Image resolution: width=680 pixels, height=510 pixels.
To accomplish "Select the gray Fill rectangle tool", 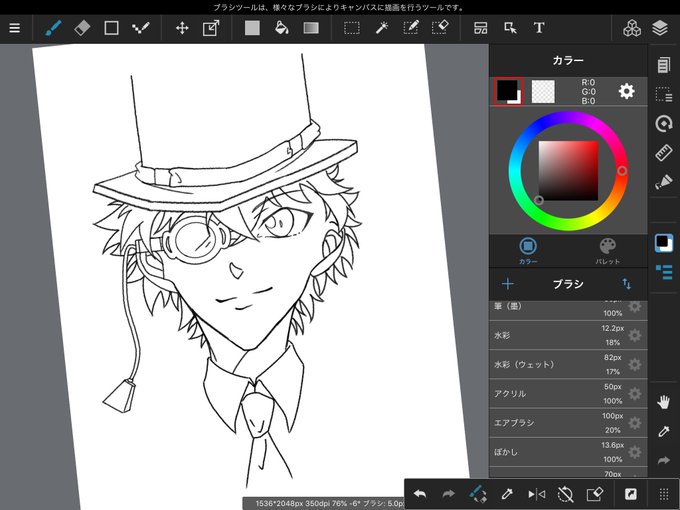I will 252,28.
